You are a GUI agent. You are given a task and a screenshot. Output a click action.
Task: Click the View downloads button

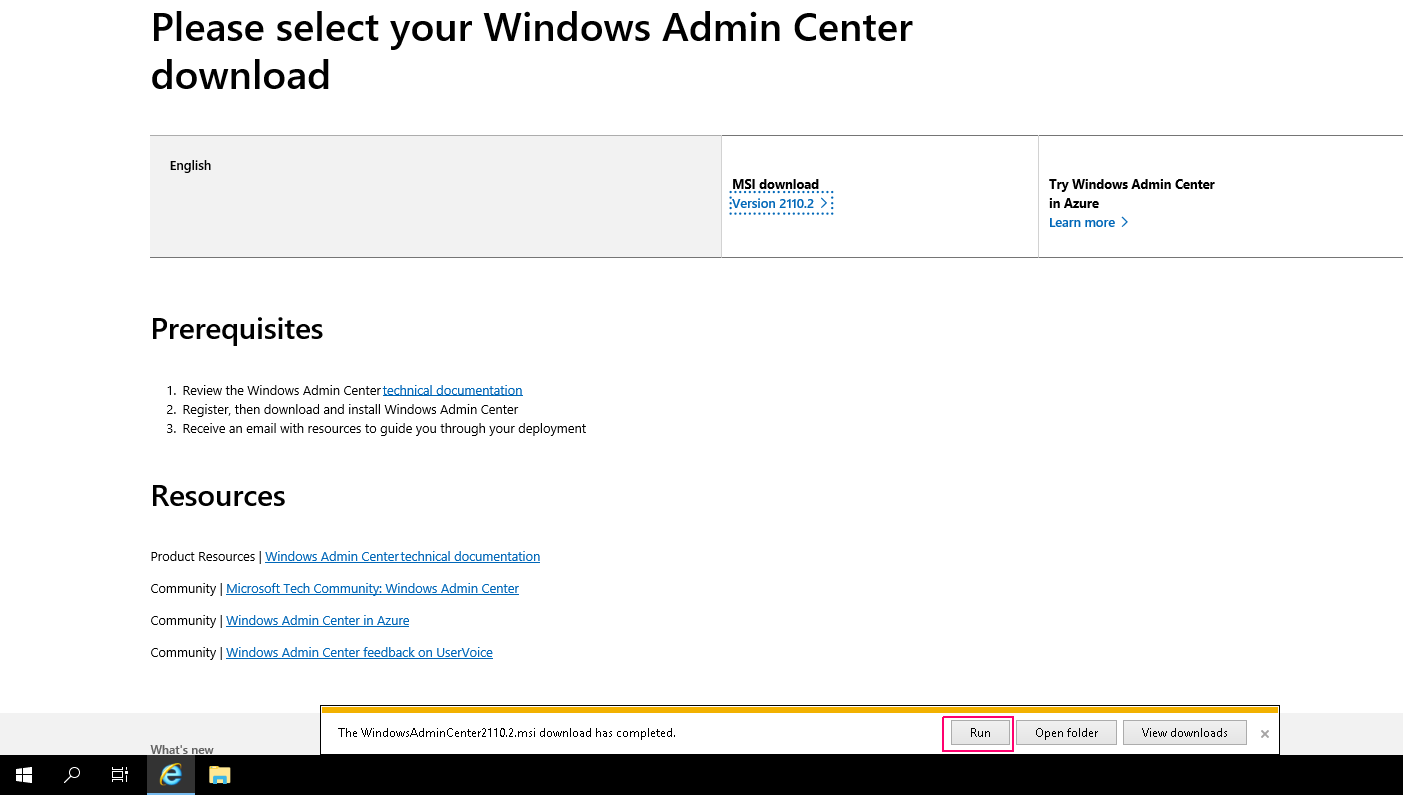pos(1184,733)
